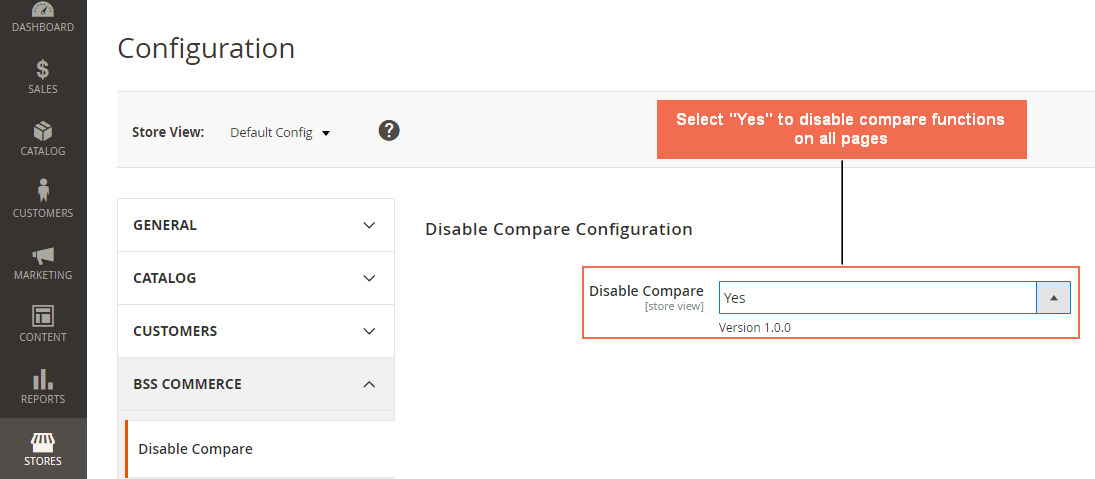The height and width of the screenshot is (479, 1095).
Task: Open the Disable Compare Yes select box
Action: [x=877, y=298]
